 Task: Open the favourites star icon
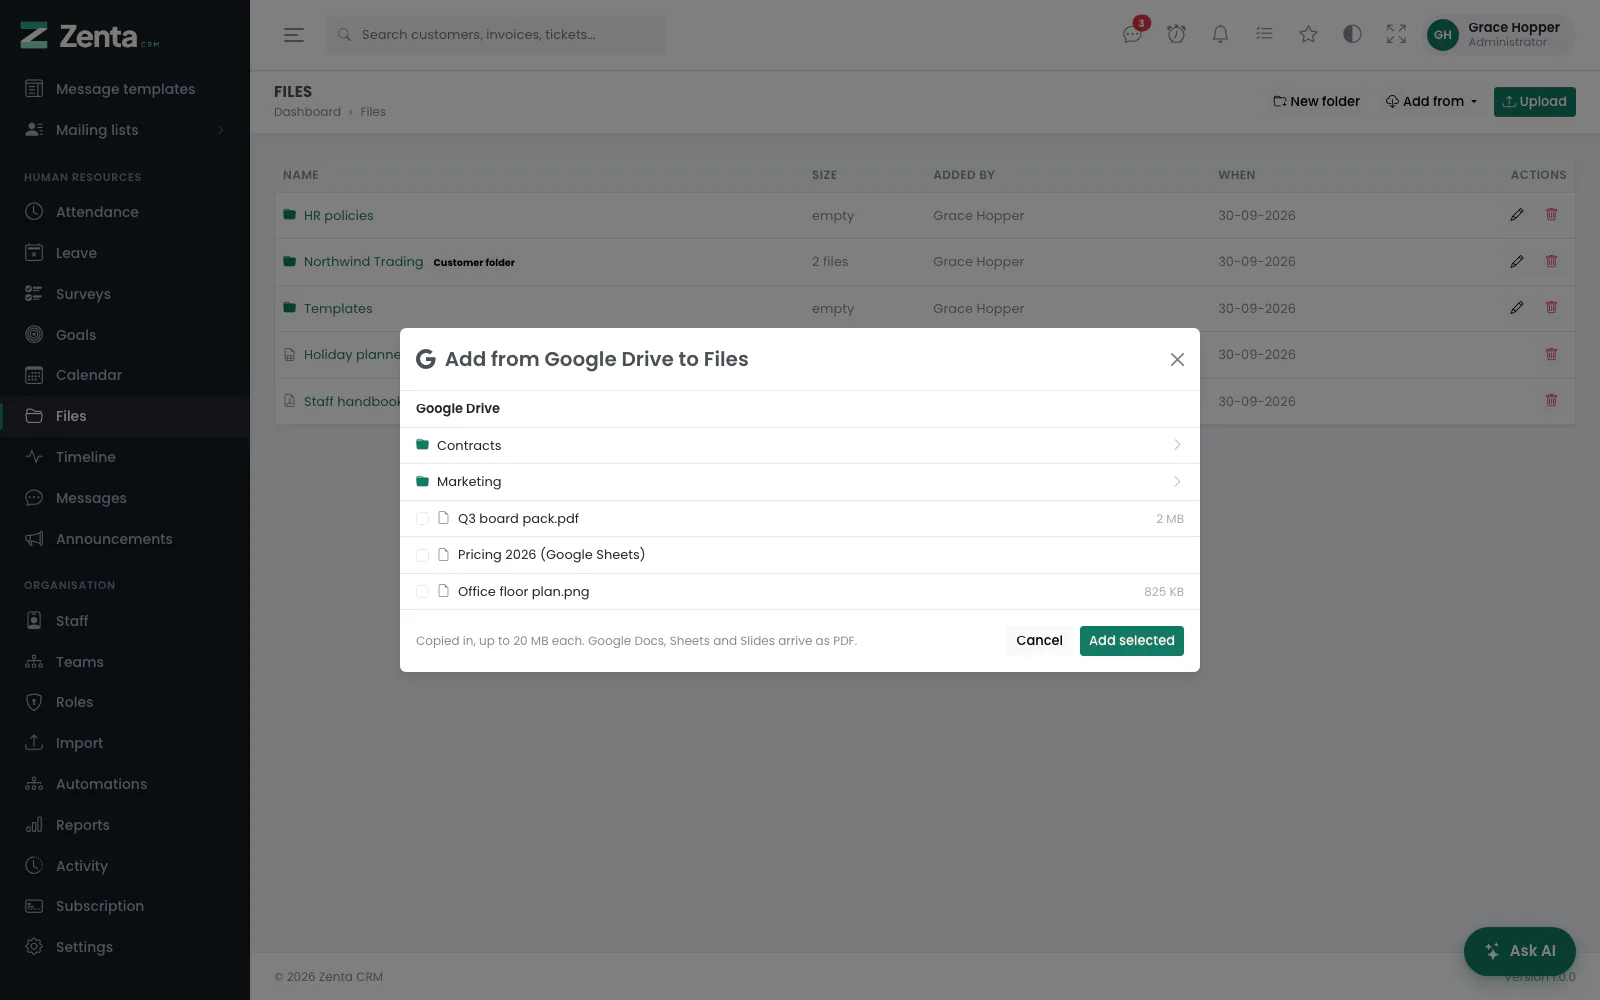(1308, 34)
